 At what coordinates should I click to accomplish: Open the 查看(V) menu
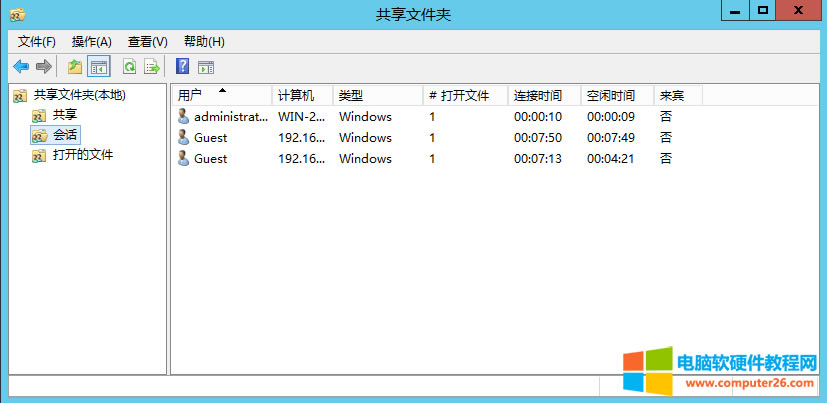(148, 42)
